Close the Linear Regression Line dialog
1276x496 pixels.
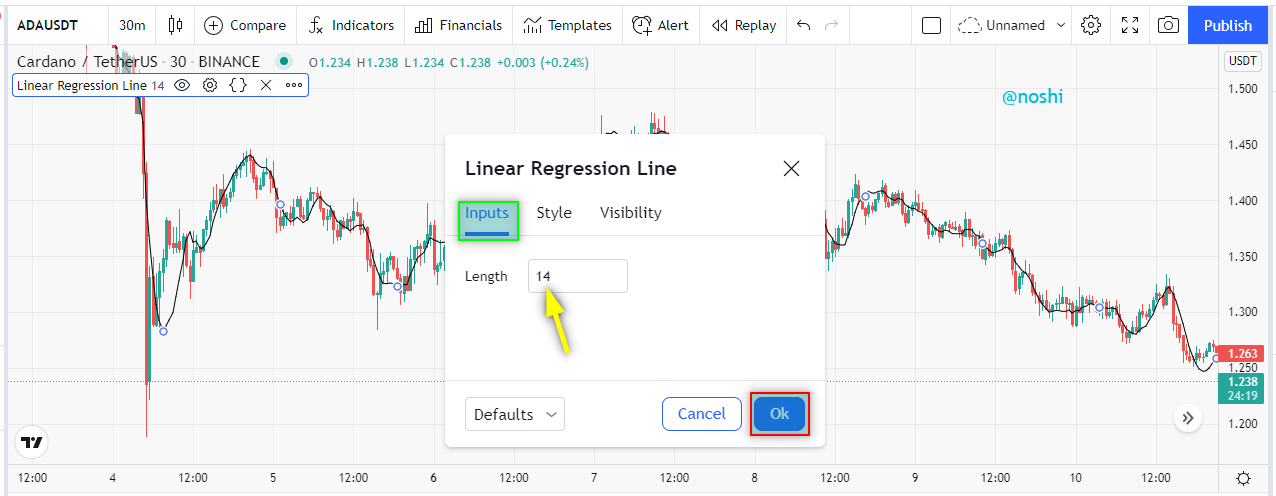click(x=791, y=168)
